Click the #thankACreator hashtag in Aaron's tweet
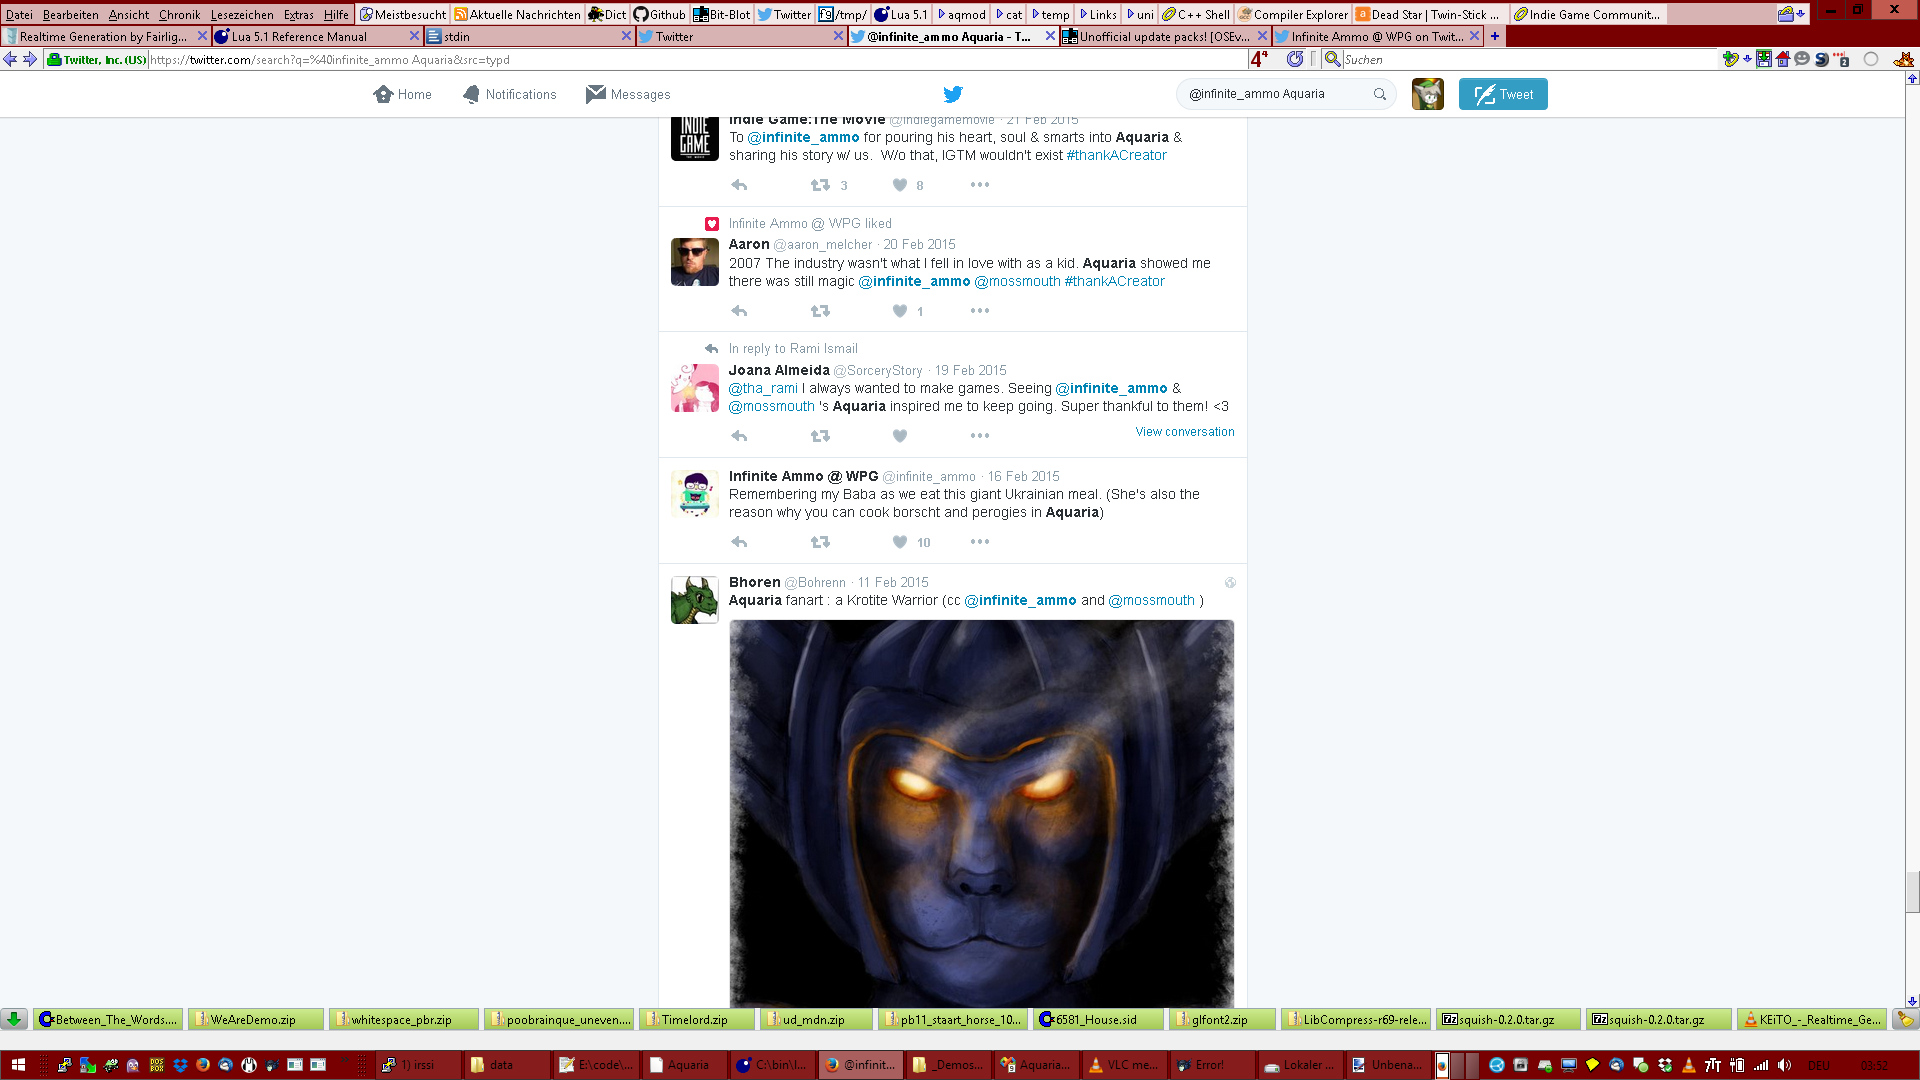Screen dimensions: 1920x1080 point(1114,282)
